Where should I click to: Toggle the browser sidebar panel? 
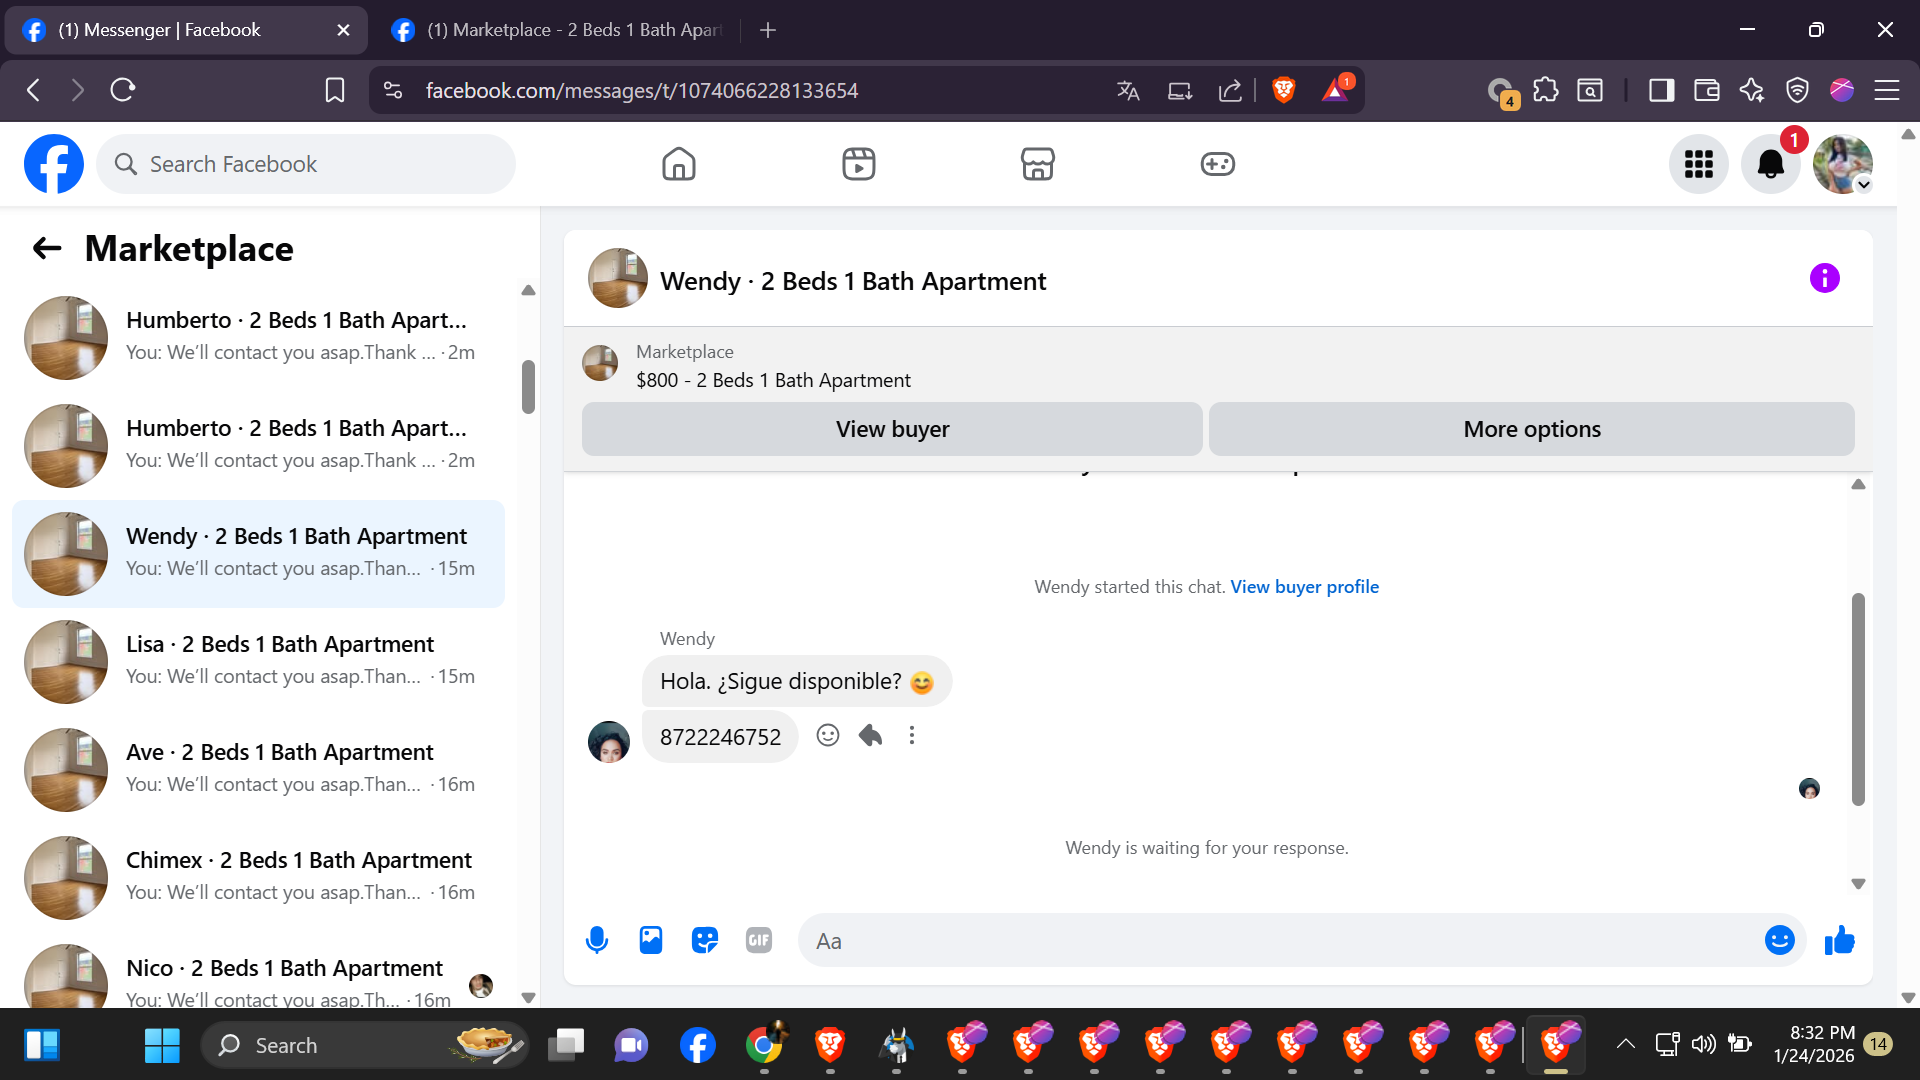pyautogui.click(x=1661, y=91)
